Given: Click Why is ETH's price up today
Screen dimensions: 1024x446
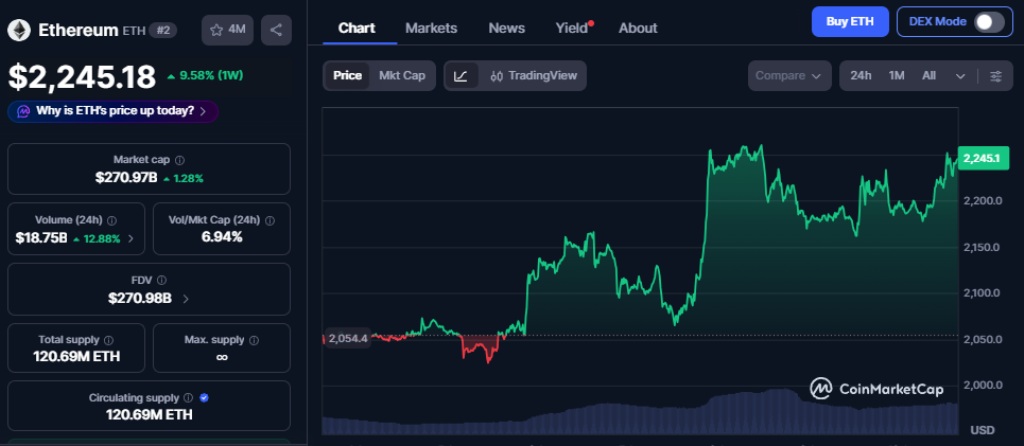Looking at the screenshot, I should (113, 111).
